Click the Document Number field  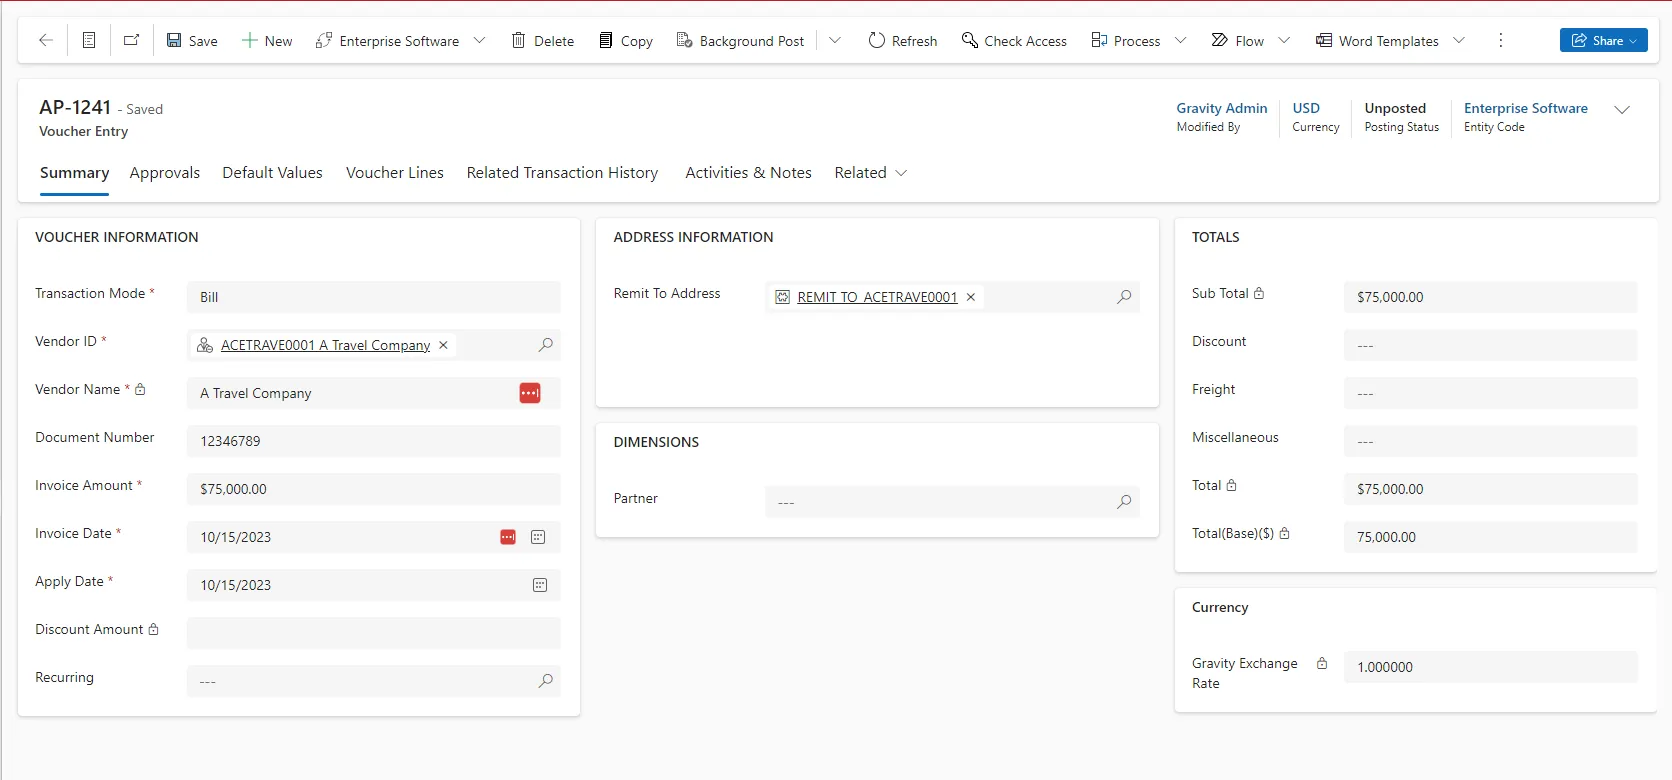(x=374, y=441)
